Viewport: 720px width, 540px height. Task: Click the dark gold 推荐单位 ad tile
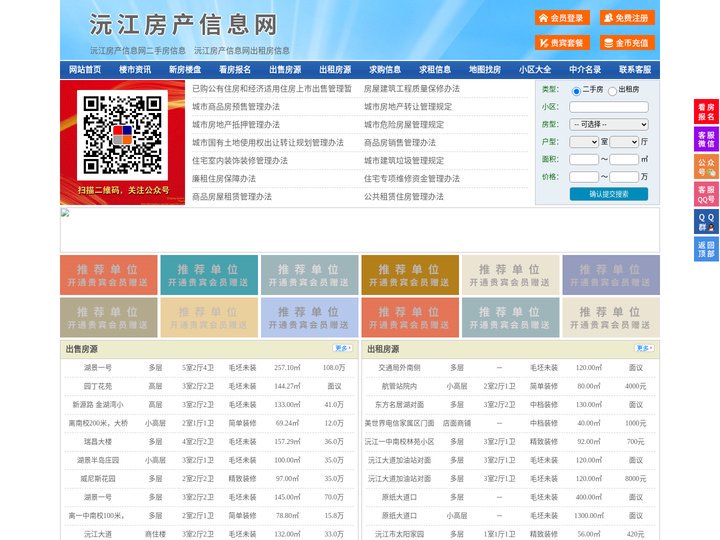coord(410,275)
